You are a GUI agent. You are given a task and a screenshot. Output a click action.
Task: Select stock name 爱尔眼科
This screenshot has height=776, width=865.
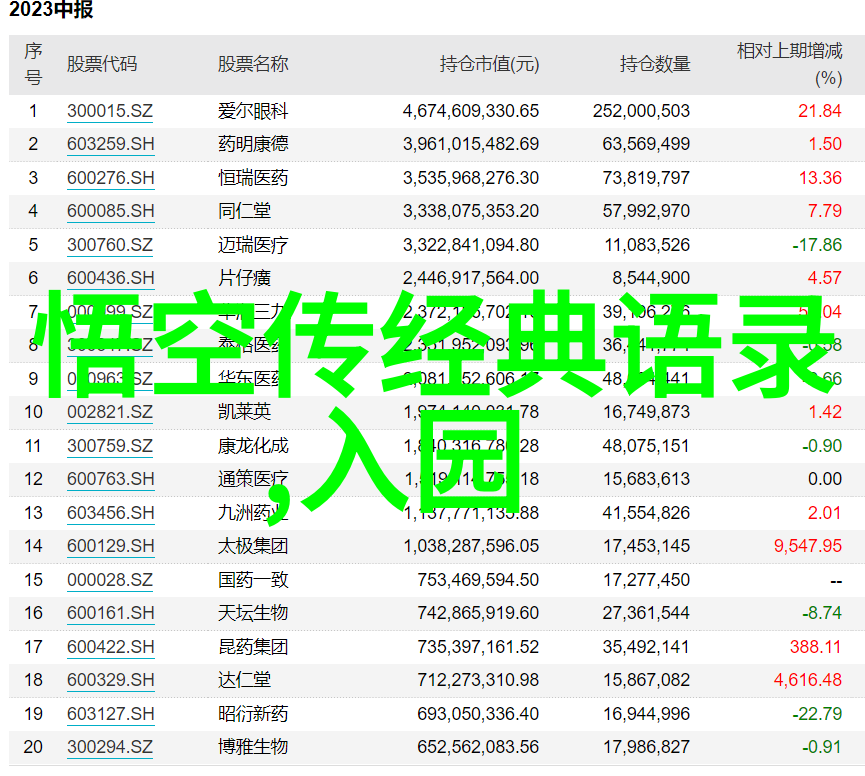pyautogui.click(x=253, y=111)
